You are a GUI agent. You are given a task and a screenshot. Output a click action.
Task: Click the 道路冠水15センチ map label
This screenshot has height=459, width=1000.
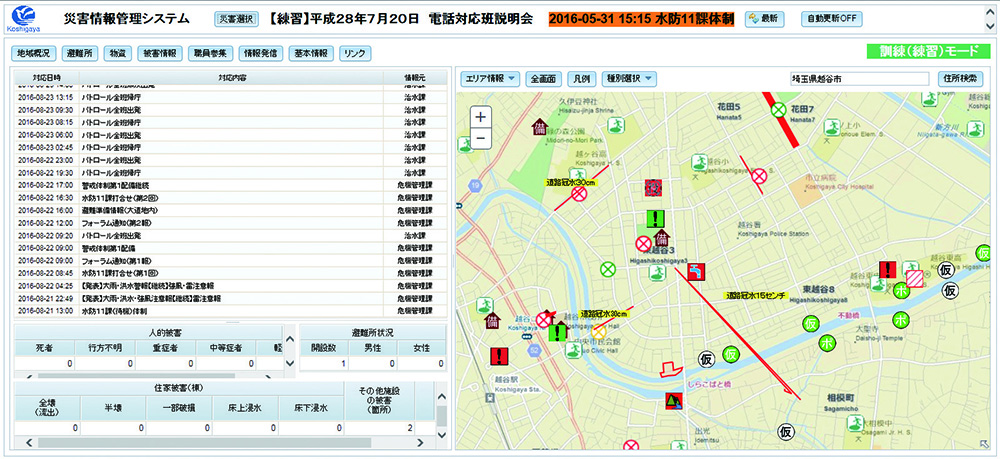758,296
